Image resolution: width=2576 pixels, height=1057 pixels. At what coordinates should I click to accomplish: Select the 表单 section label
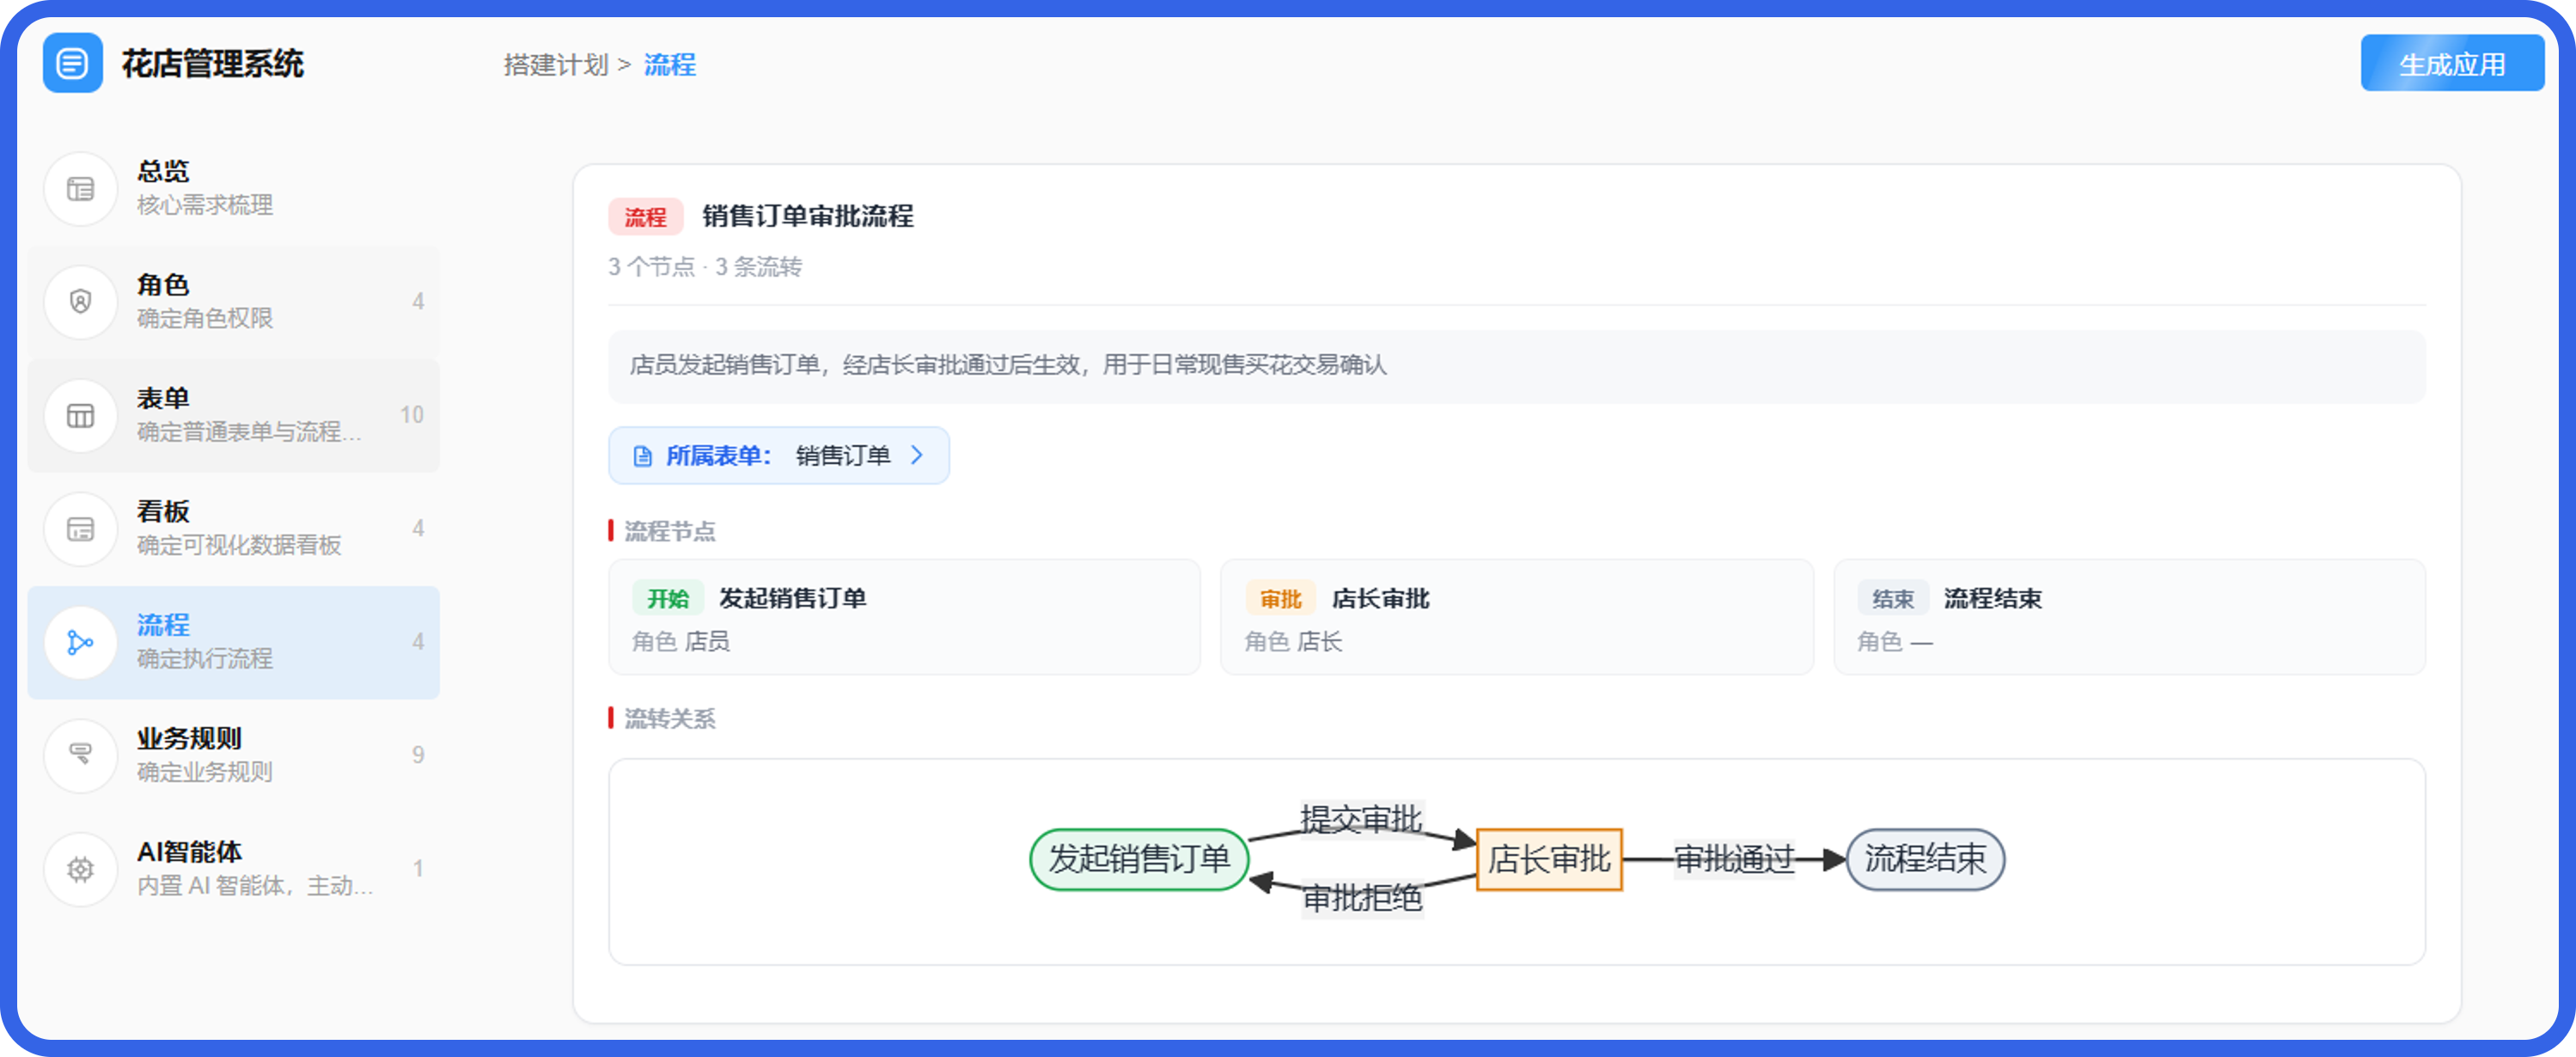[x=163, y=398]
